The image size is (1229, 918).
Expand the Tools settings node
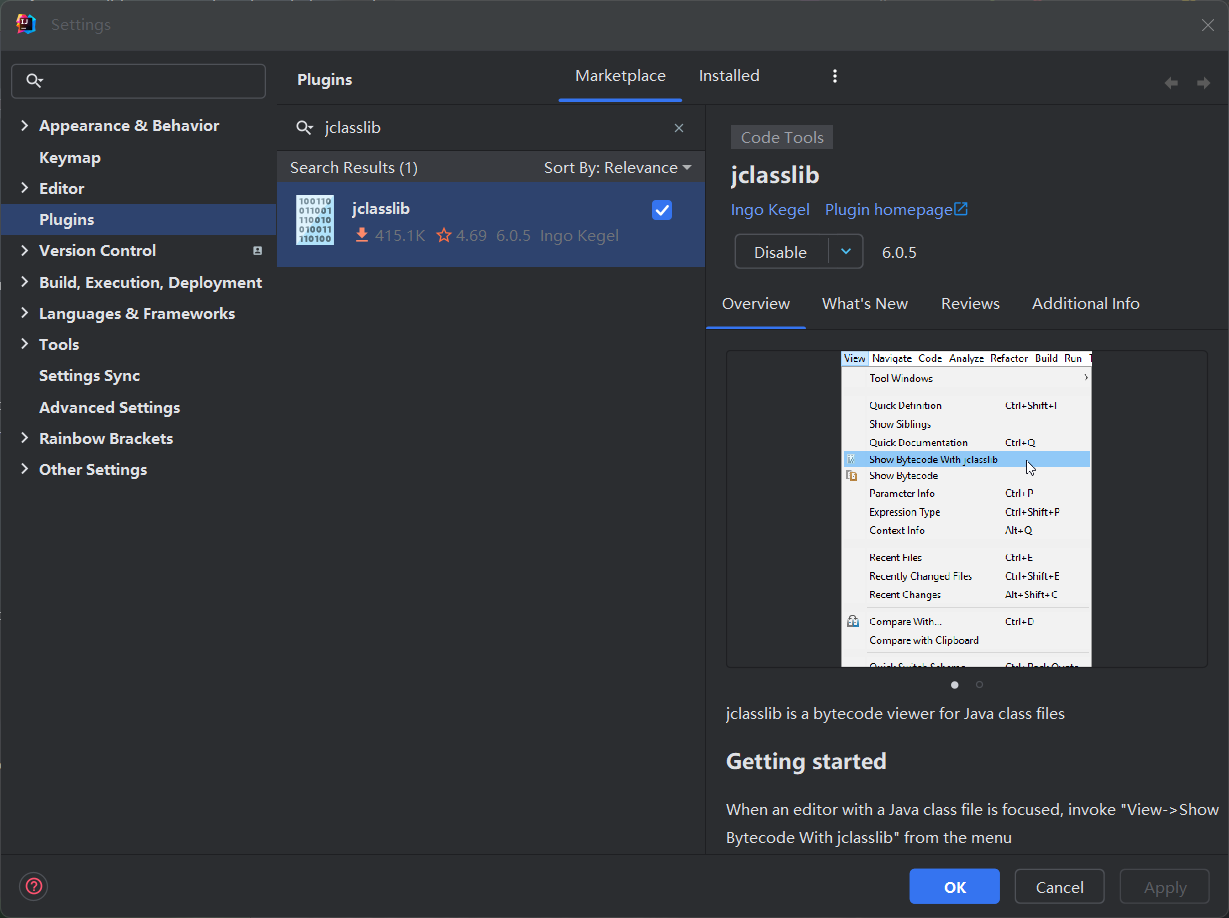(x=24, y=344)
